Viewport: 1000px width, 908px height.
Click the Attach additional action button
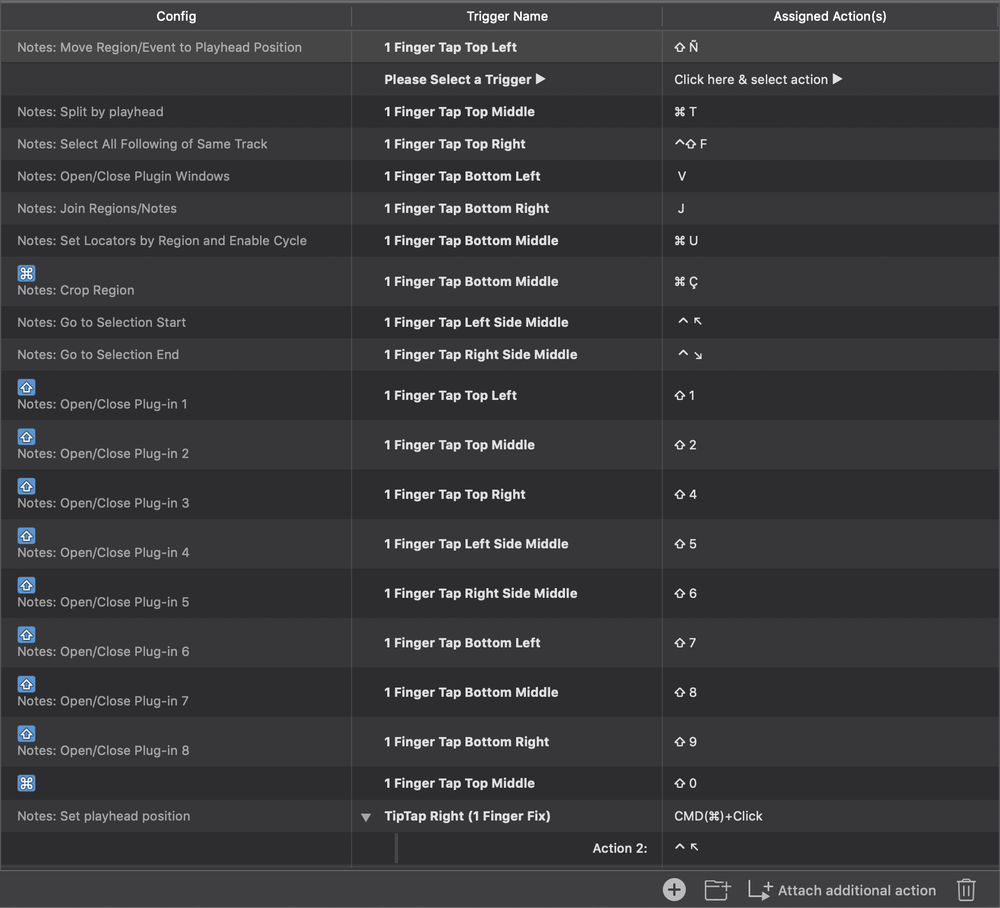tap(842, 890)
